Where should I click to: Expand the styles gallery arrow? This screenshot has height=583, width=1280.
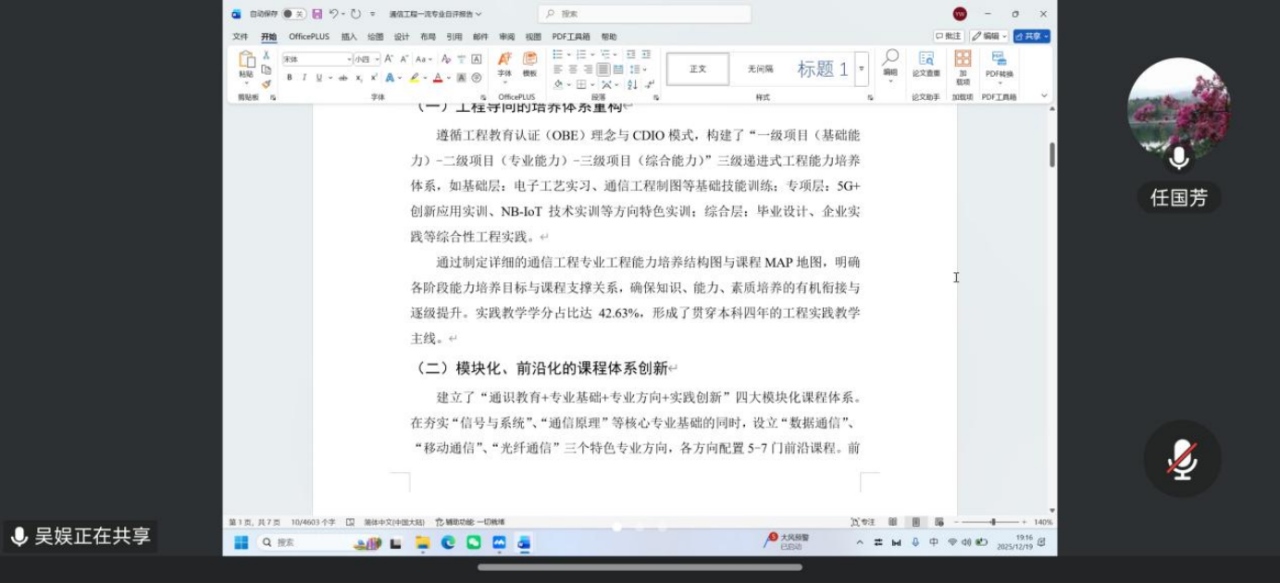point(861,69)
